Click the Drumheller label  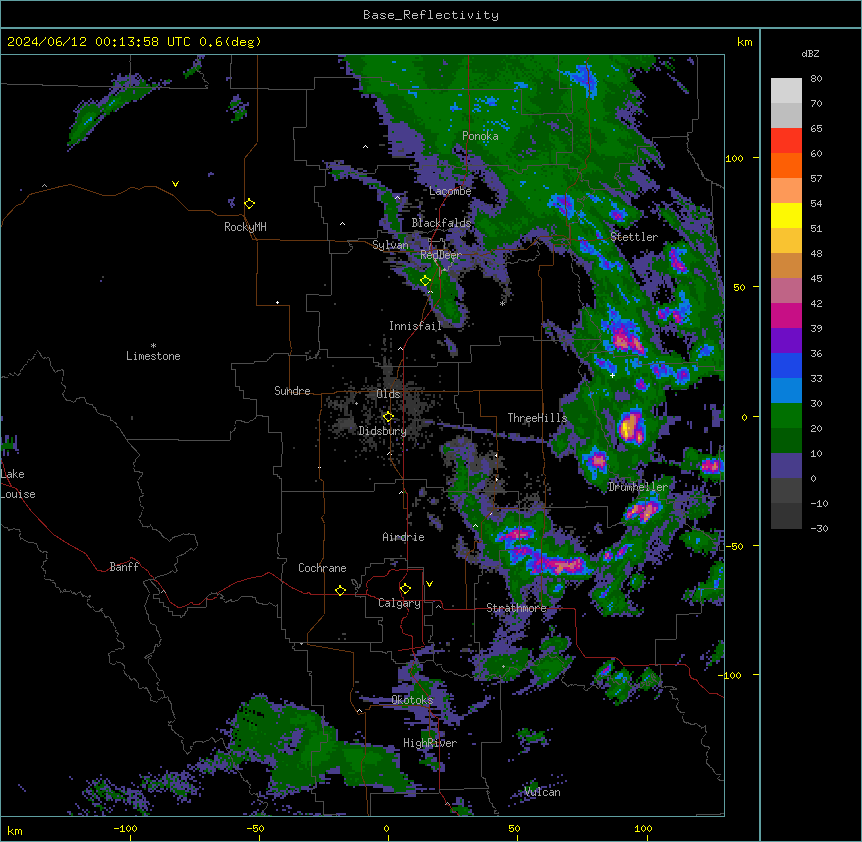[x=638, y=487]
